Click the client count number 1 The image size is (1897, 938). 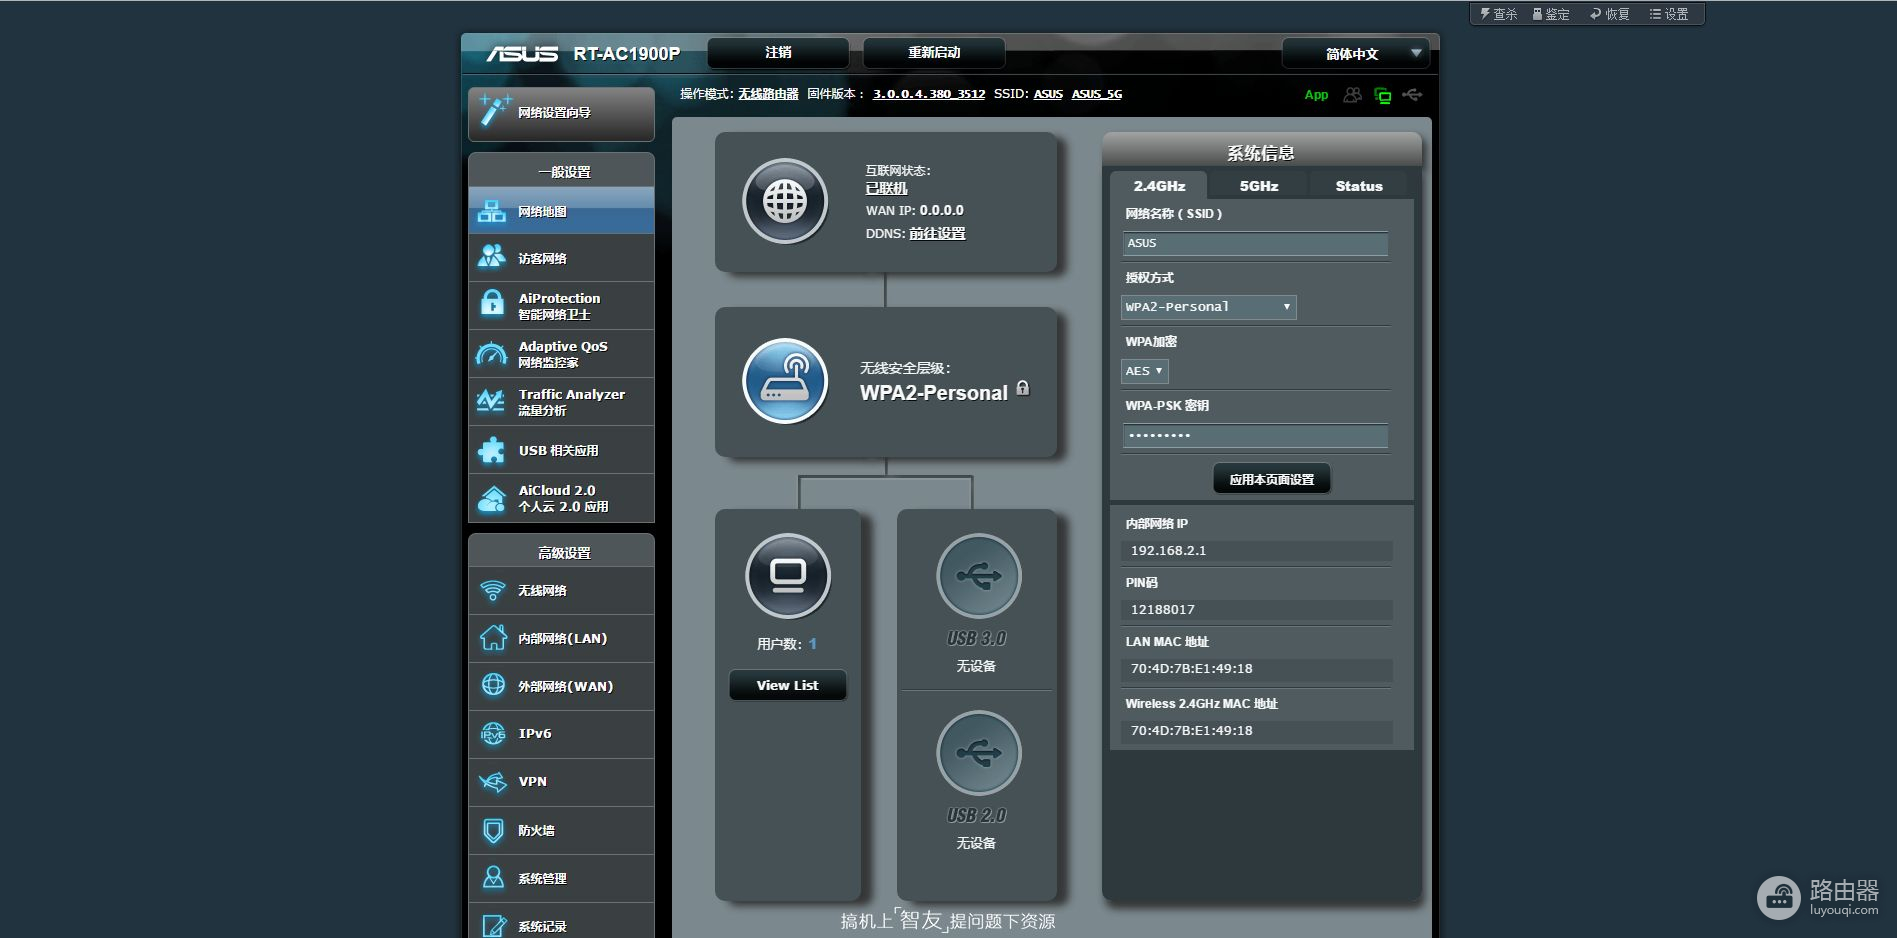click(813, 644)
